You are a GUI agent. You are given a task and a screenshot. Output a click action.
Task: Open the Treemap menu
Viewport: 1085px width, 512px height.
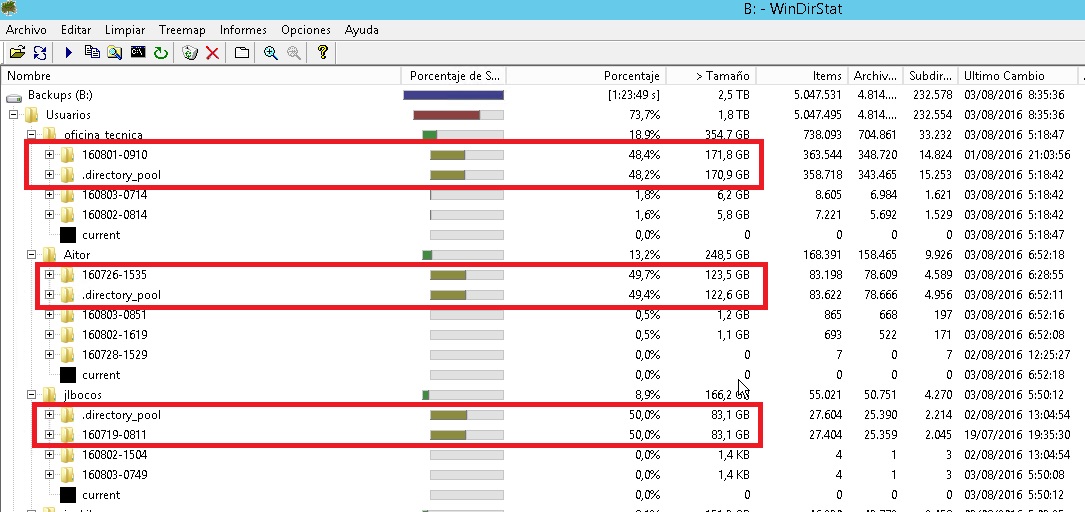coord(182,30)
